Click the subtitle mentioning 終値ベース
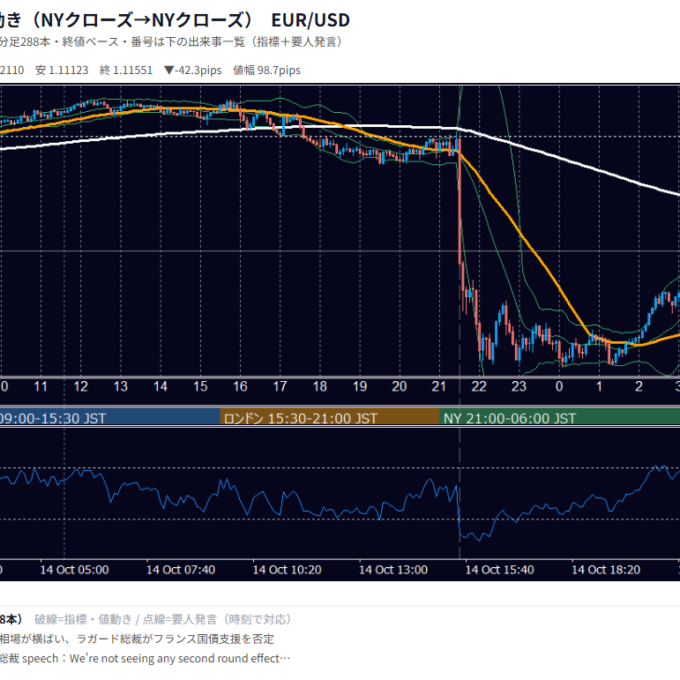Screen dimensions: 680x680 tap(170, 42)
